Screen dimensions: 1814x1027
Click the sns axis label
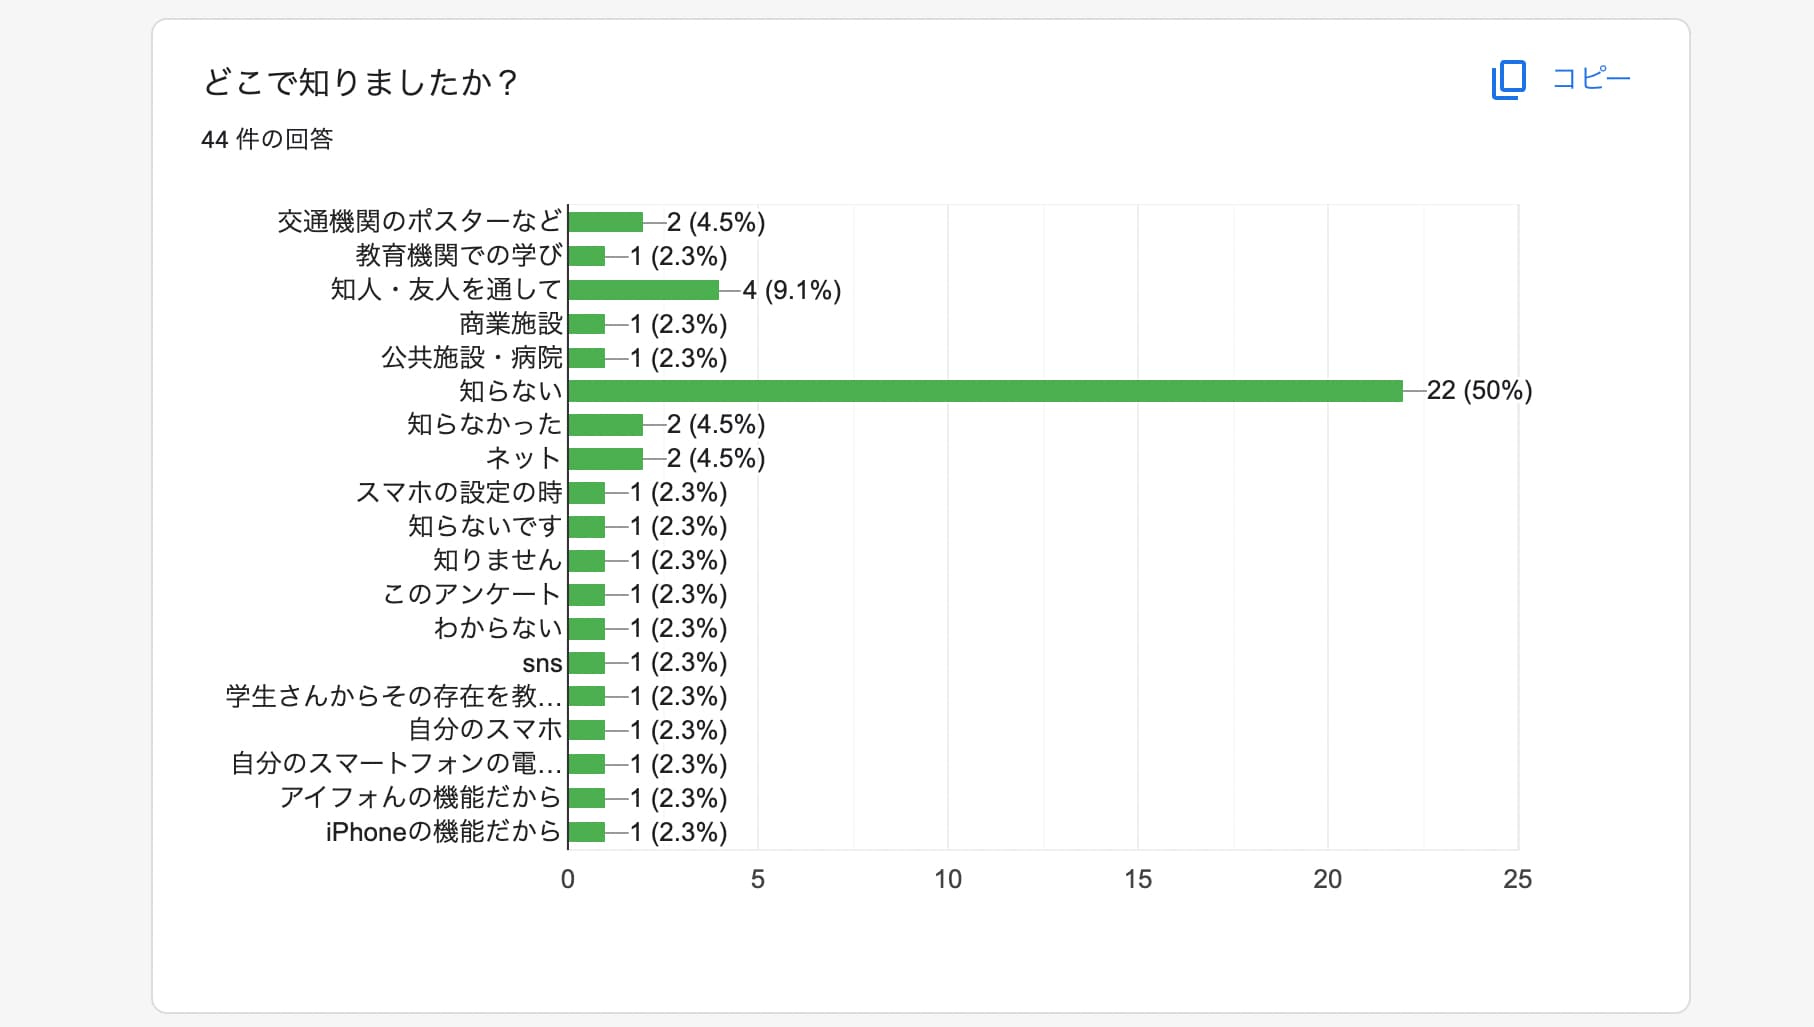[542, 663]
